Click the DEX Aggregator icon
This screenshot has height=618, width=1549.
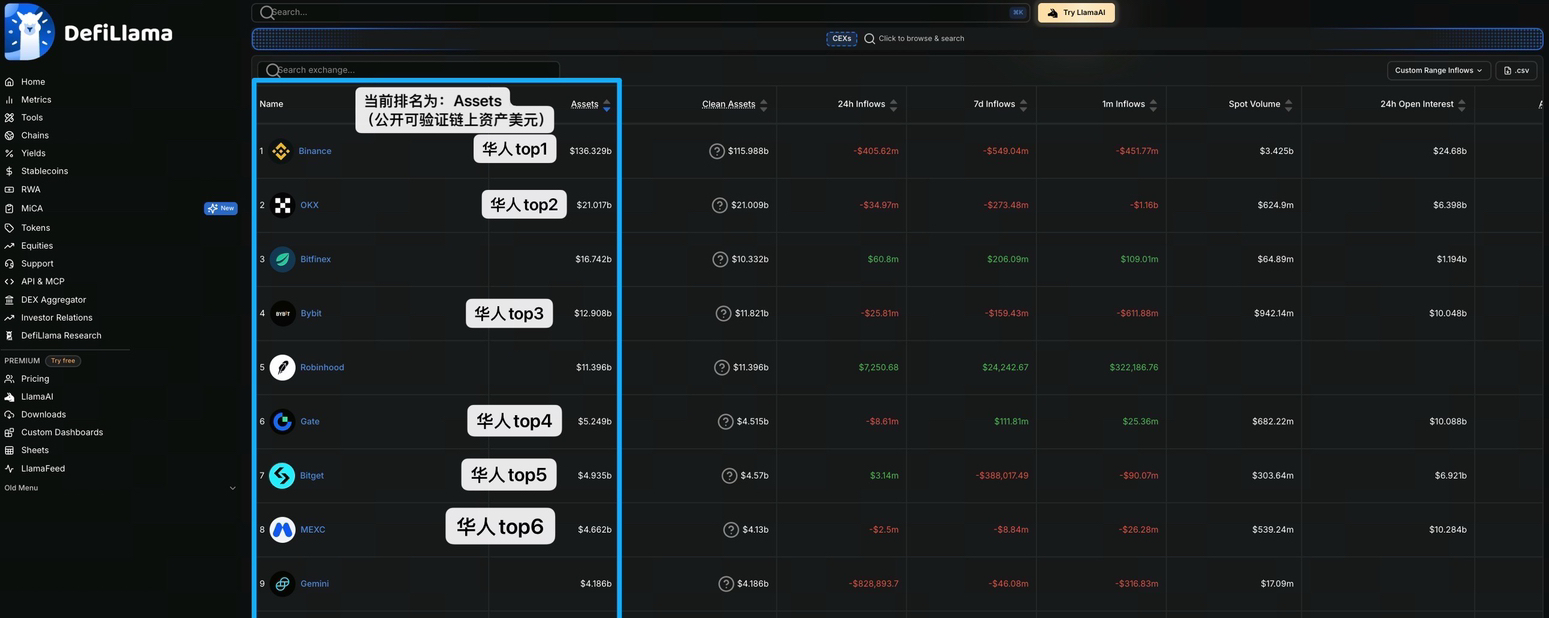point(9,300)
